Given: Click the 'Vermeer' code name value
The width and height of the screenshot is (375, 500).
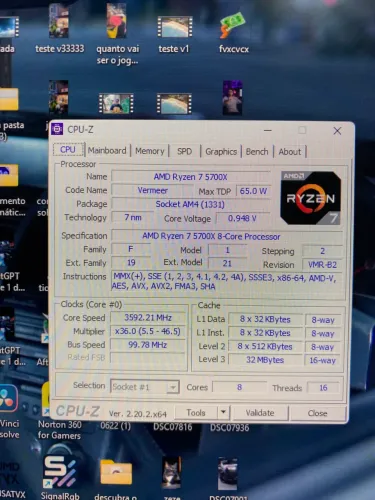Looking at the screenshot, I should point(153,190).
